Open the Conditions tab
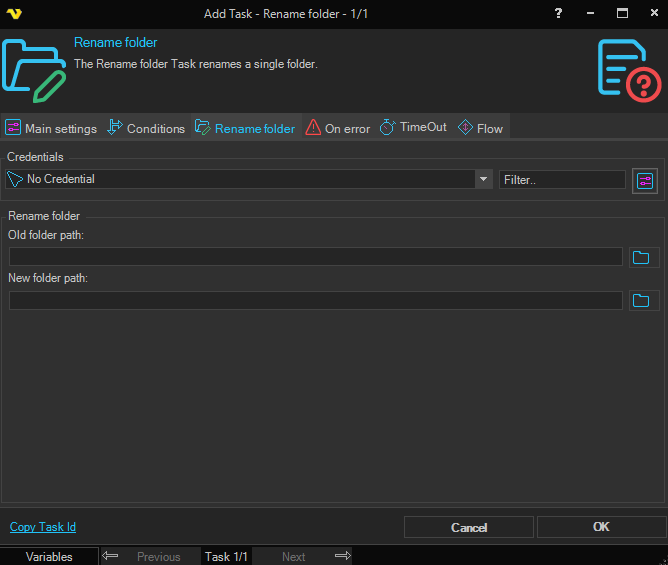 click(146, 128)
